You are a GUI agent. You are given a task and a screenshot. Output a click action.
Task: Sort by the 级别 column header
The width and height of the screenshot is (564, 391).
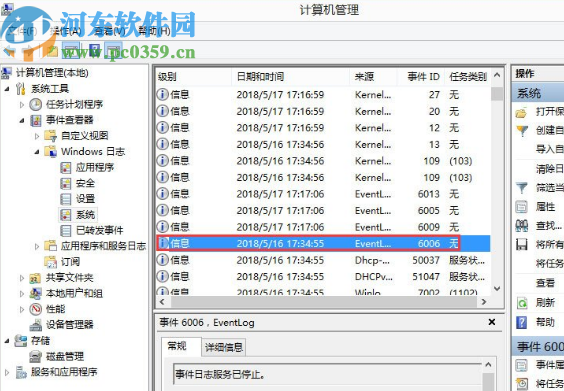(x=194, y=77)
